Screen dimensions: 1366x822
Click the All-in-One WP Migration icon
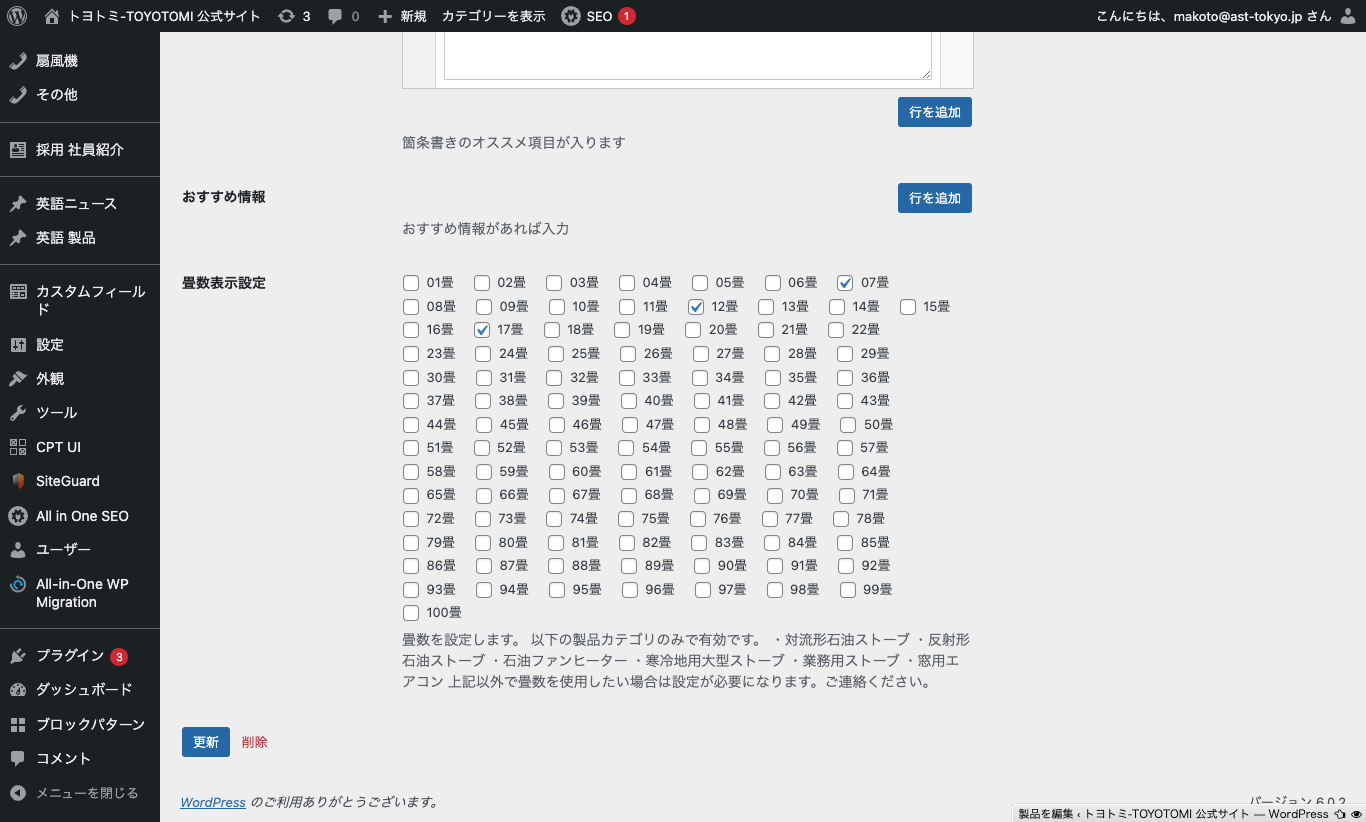(18, 584)
